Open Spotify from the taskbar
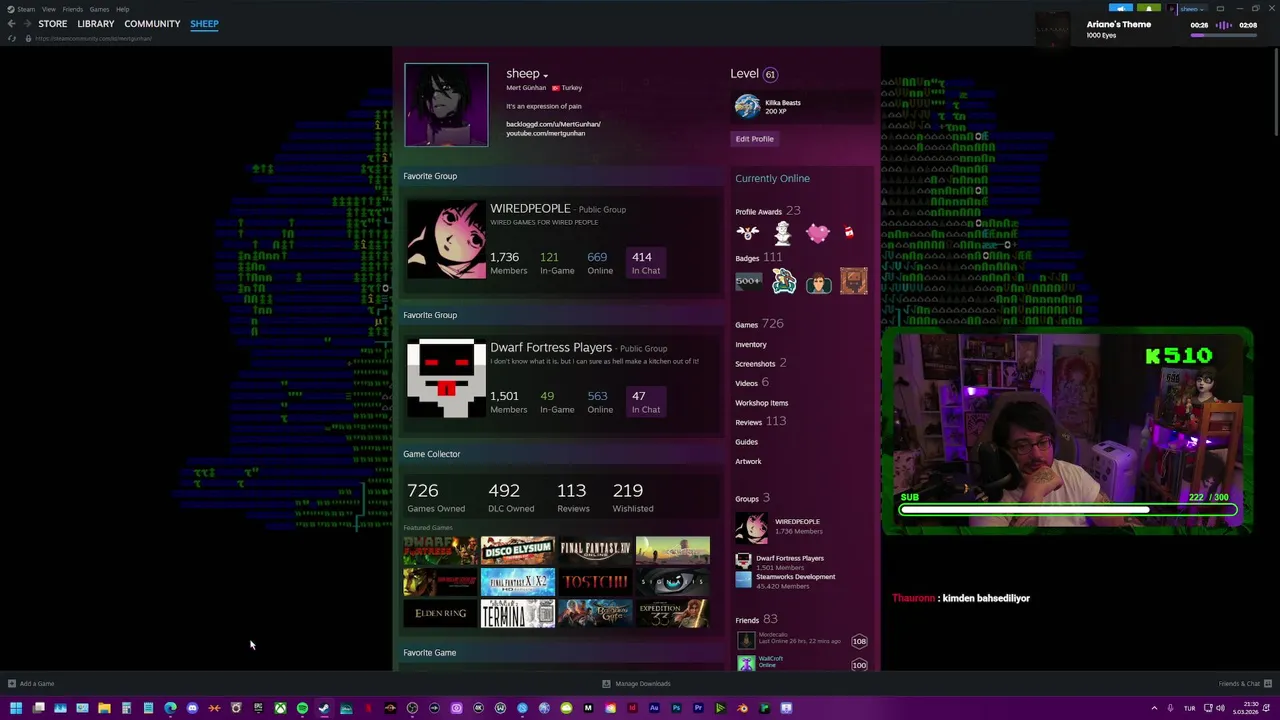 (302, 708)
